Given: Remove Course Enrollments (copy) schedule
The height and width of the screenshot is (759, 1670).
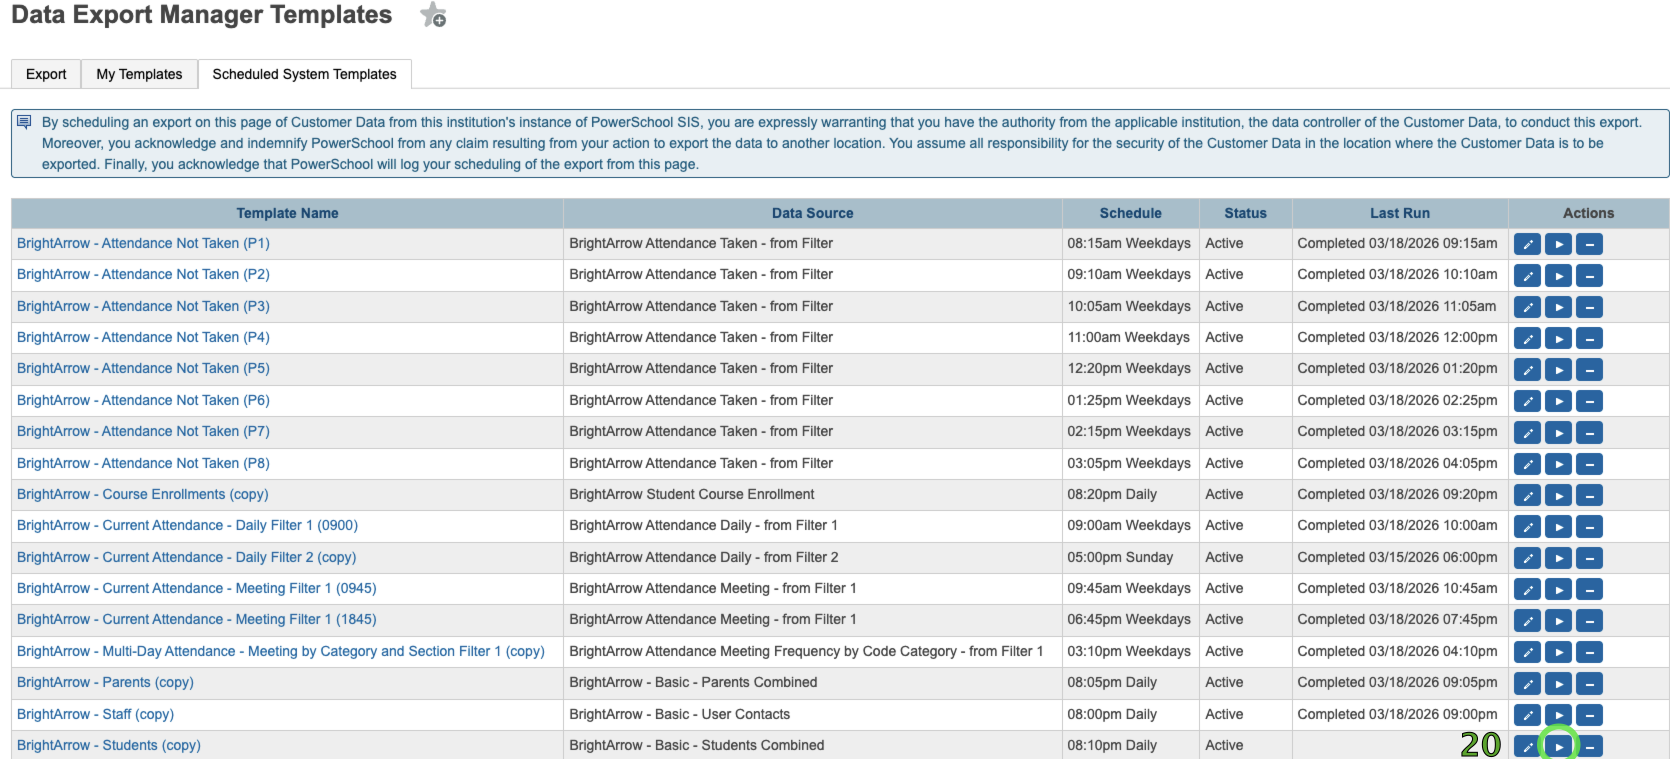Looking at the screenshot, I should tap(1589, 495).
